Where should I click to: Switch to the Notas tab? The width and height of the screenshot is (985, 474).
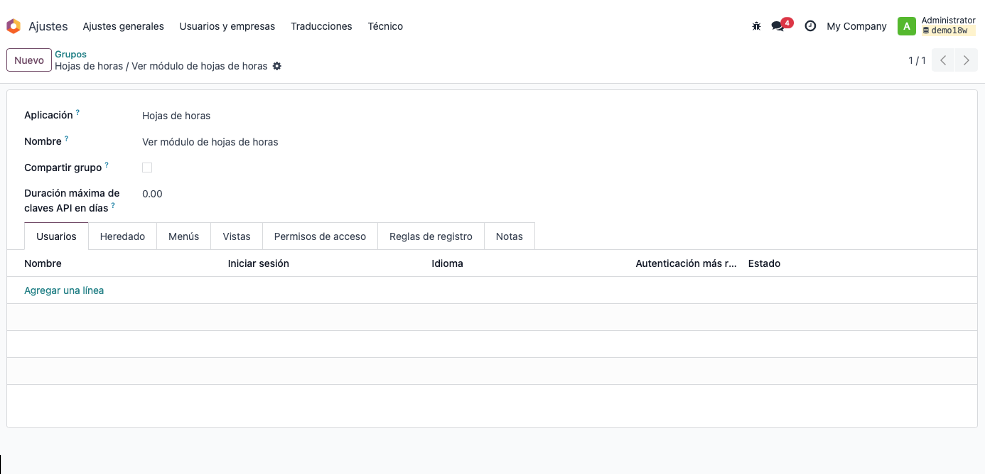pyautogui.click(x=509, y=237)
